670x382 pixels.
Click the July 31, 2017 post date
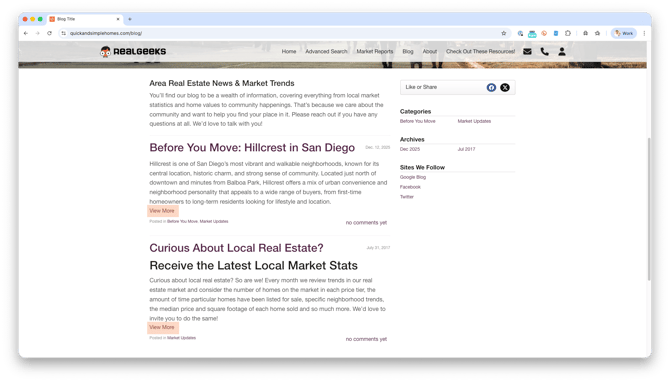[x=378, y=248]
